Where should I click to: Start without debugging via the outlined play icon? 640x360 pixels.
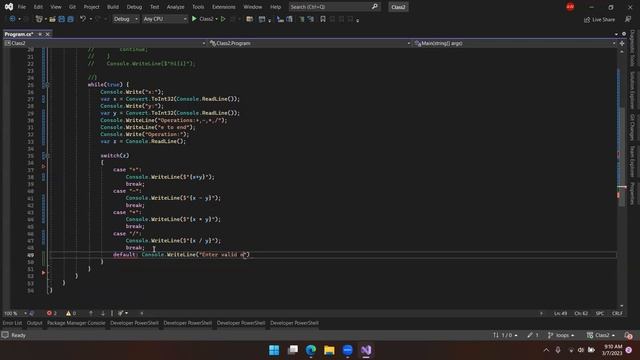[x=223, y=19]
